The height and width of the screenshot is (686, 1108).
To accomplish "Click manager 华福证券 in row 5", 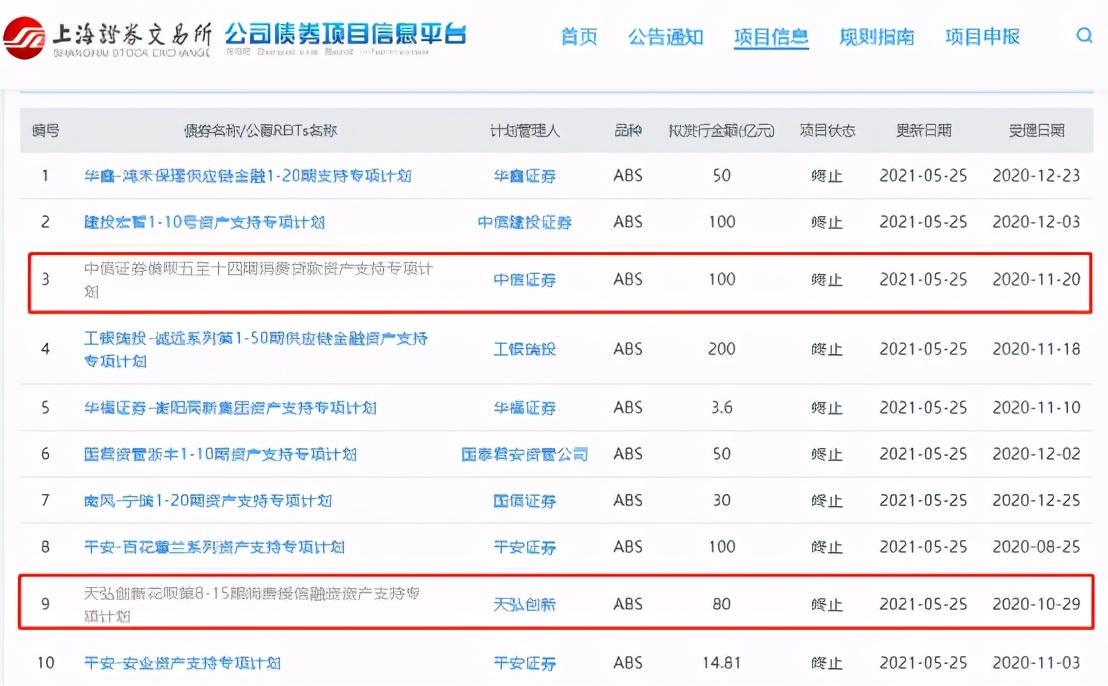I will 524,408.
